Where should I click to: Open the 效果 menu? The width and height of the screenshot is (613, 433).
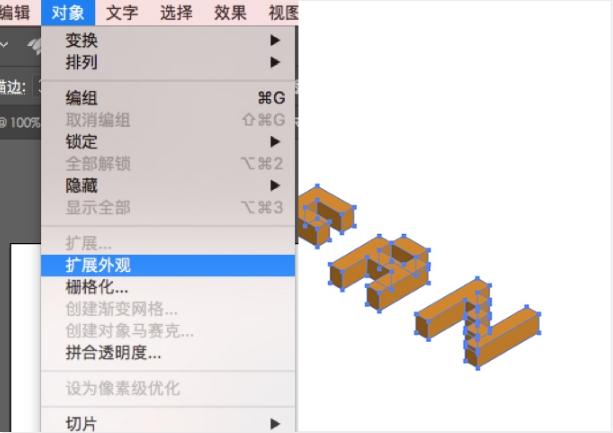(x=230, y=13)
